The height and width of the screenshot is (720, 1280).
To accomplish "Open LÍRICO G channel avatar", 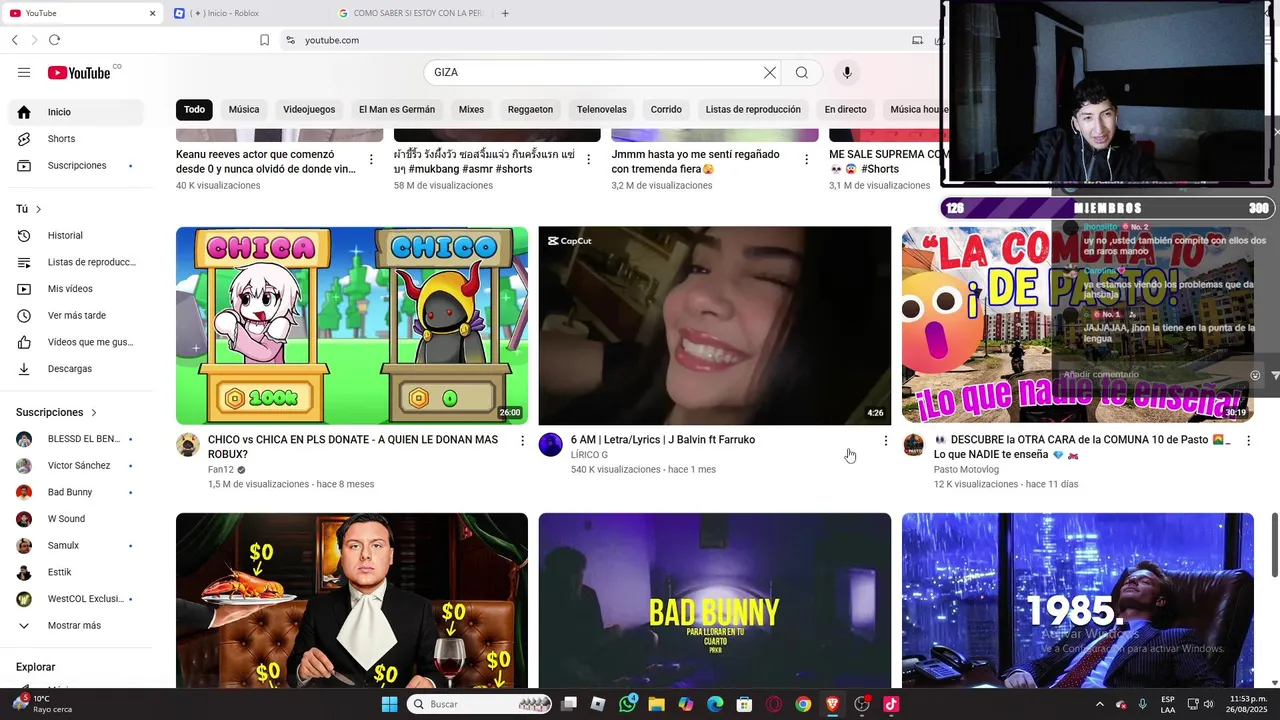I will [x=551, y=445].
